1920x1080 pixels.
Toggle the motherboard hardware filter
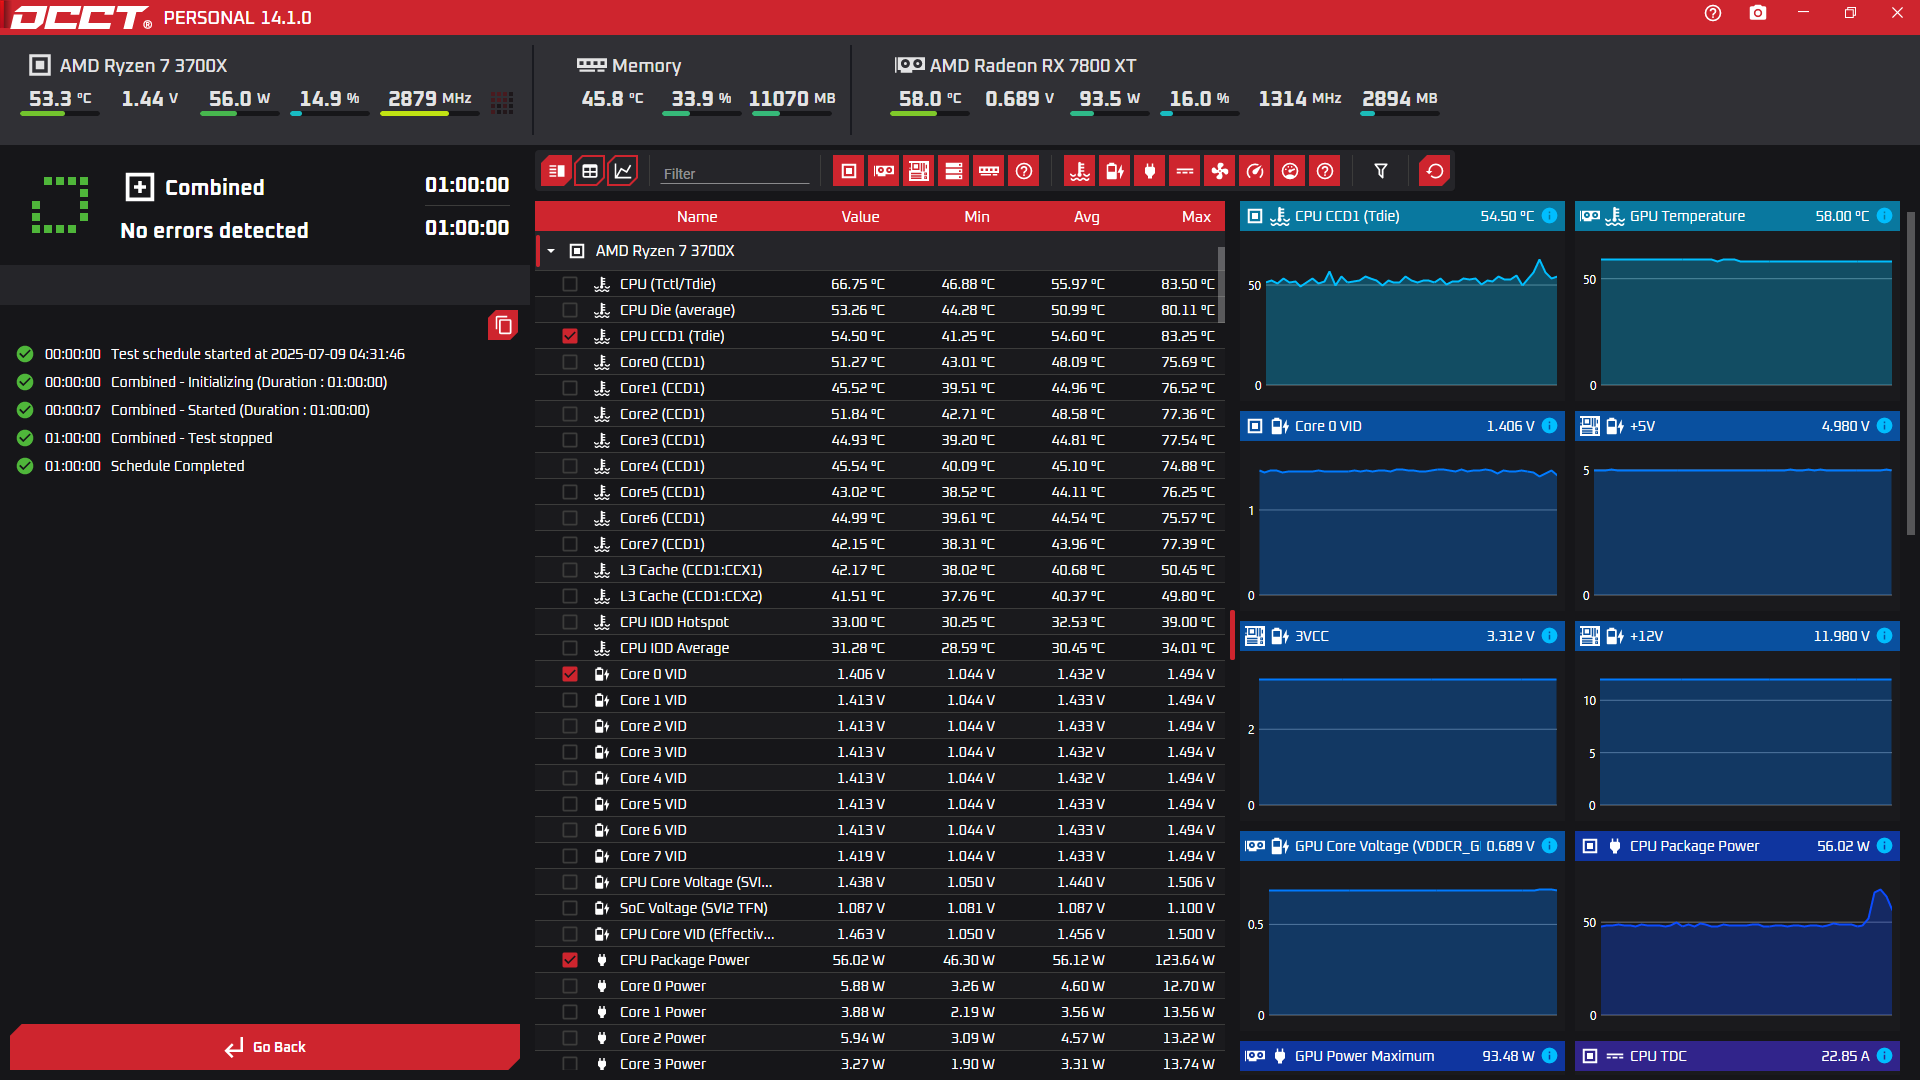coord(919,171)
